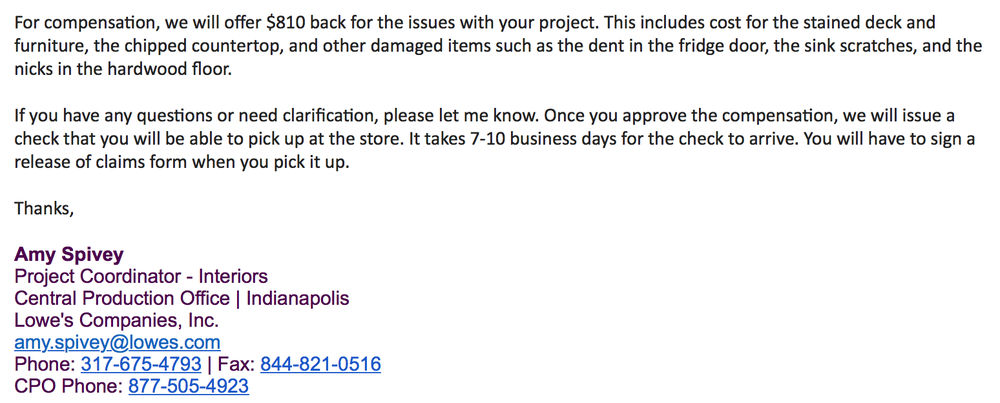
Task: Click the "Thanks," closing line
Action: pos(44,208)
